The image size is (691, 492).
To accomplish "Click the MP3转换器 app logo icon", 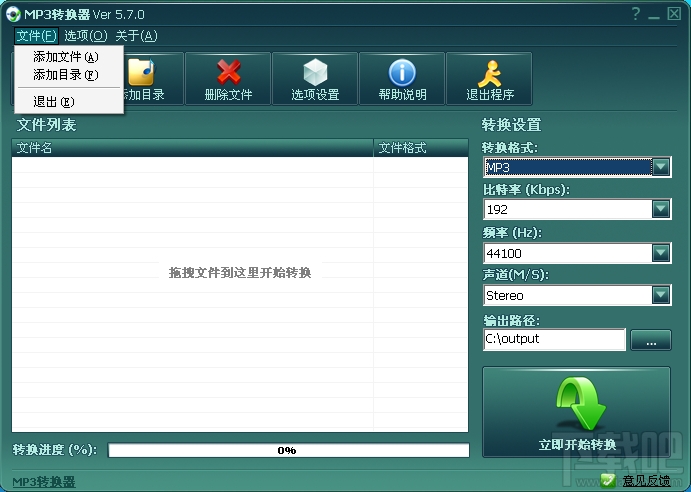I will [13, 14].
